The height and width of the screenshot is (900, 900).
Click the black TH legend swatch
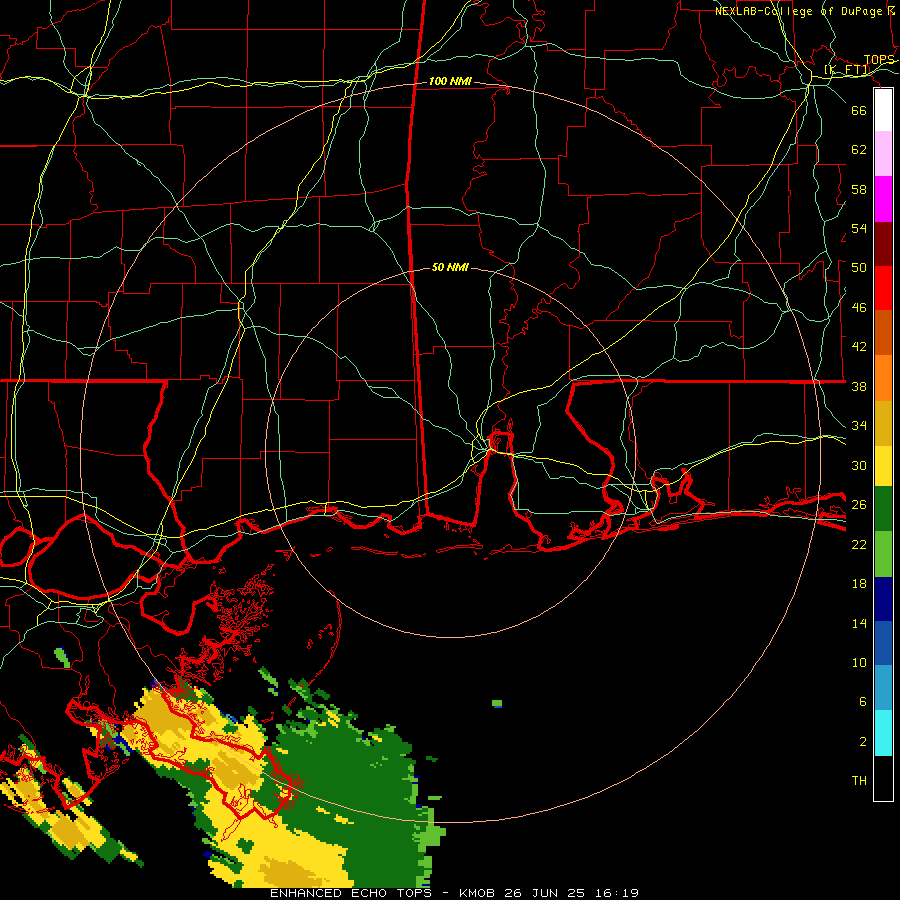pyautogui.click(x=883, y=778)
